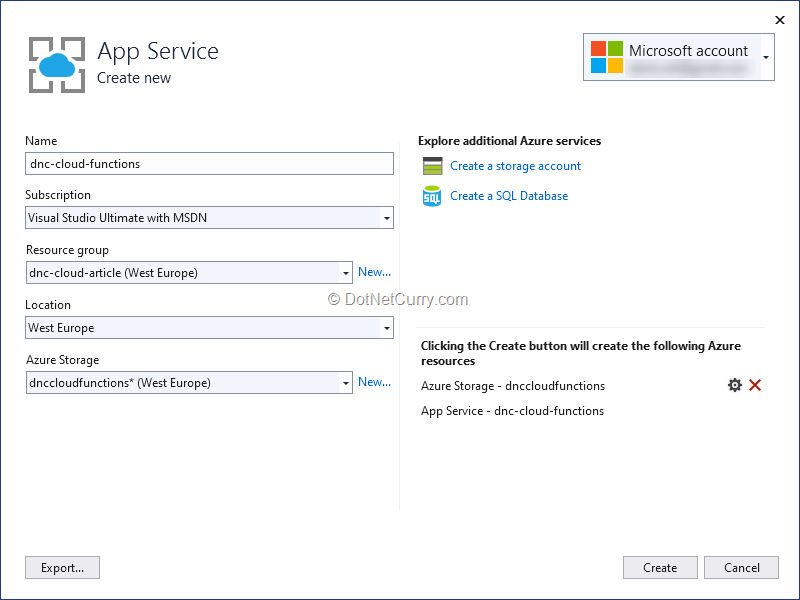The width and height of the screenshot is (800, 600).
Task: Click the Cancel button
Action: [x=741, y=567]
